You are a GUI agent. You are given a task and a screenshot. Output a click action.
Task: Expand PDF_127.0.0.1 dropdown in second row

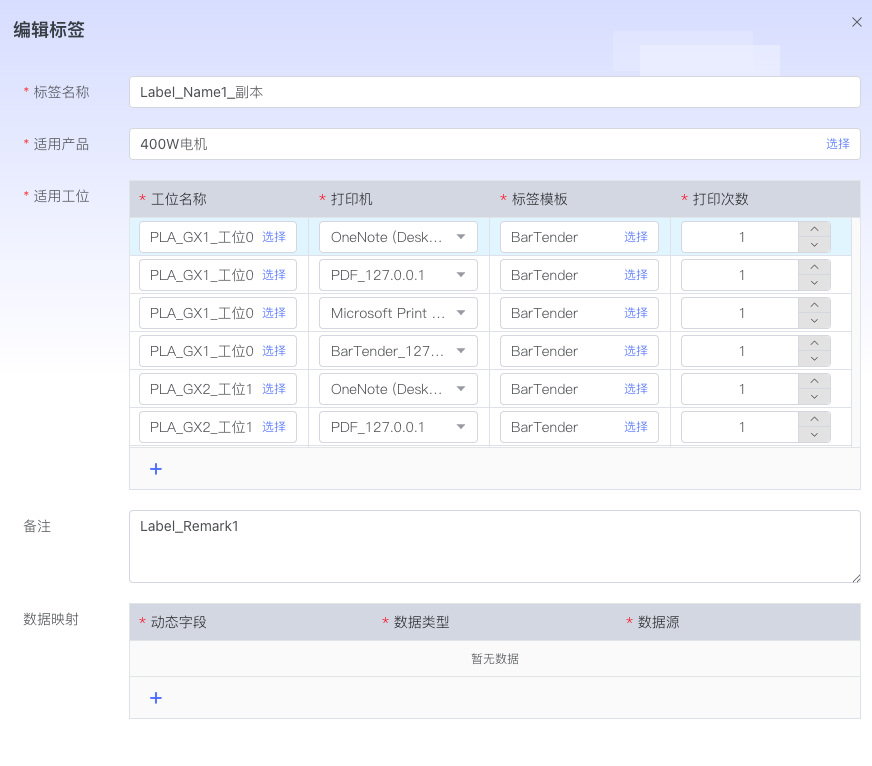[461, 275]
